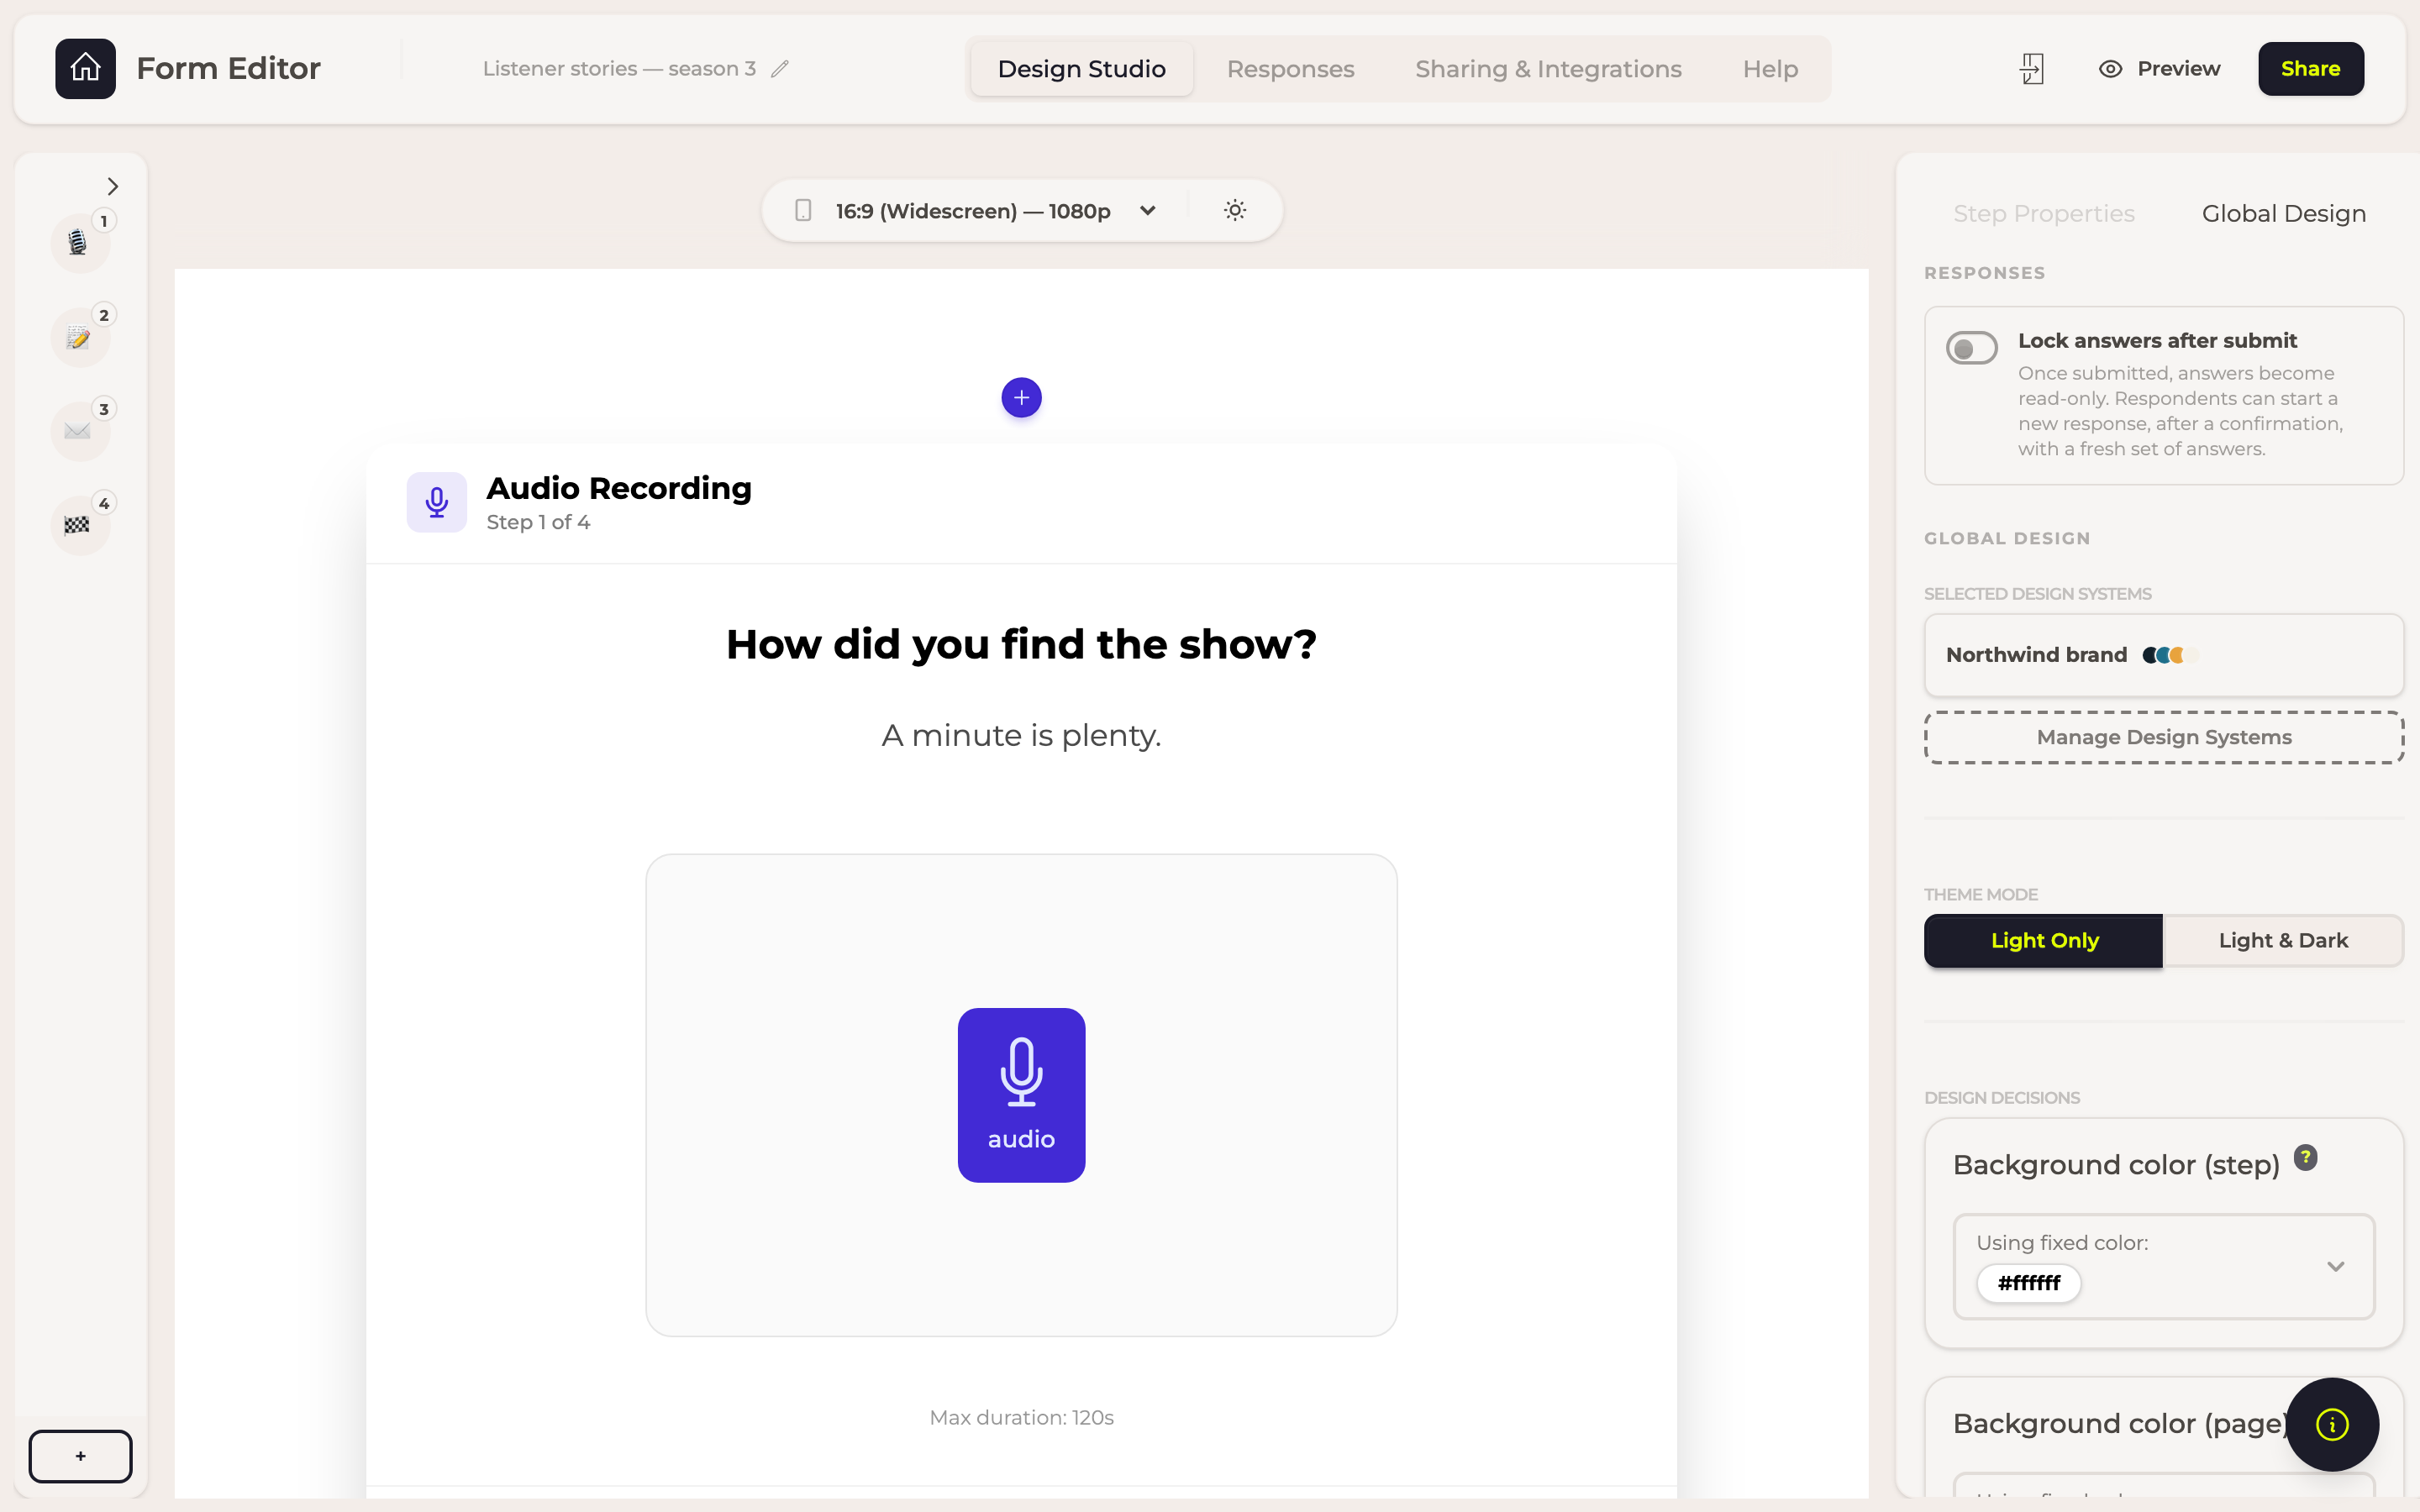Select step 2 notepad in sidebar

(79, 337)
